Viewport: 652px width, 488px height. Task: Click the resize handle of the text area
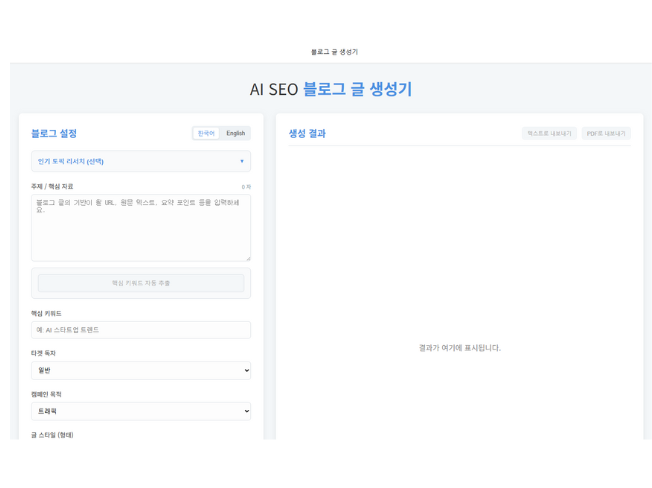pos(247,258)
